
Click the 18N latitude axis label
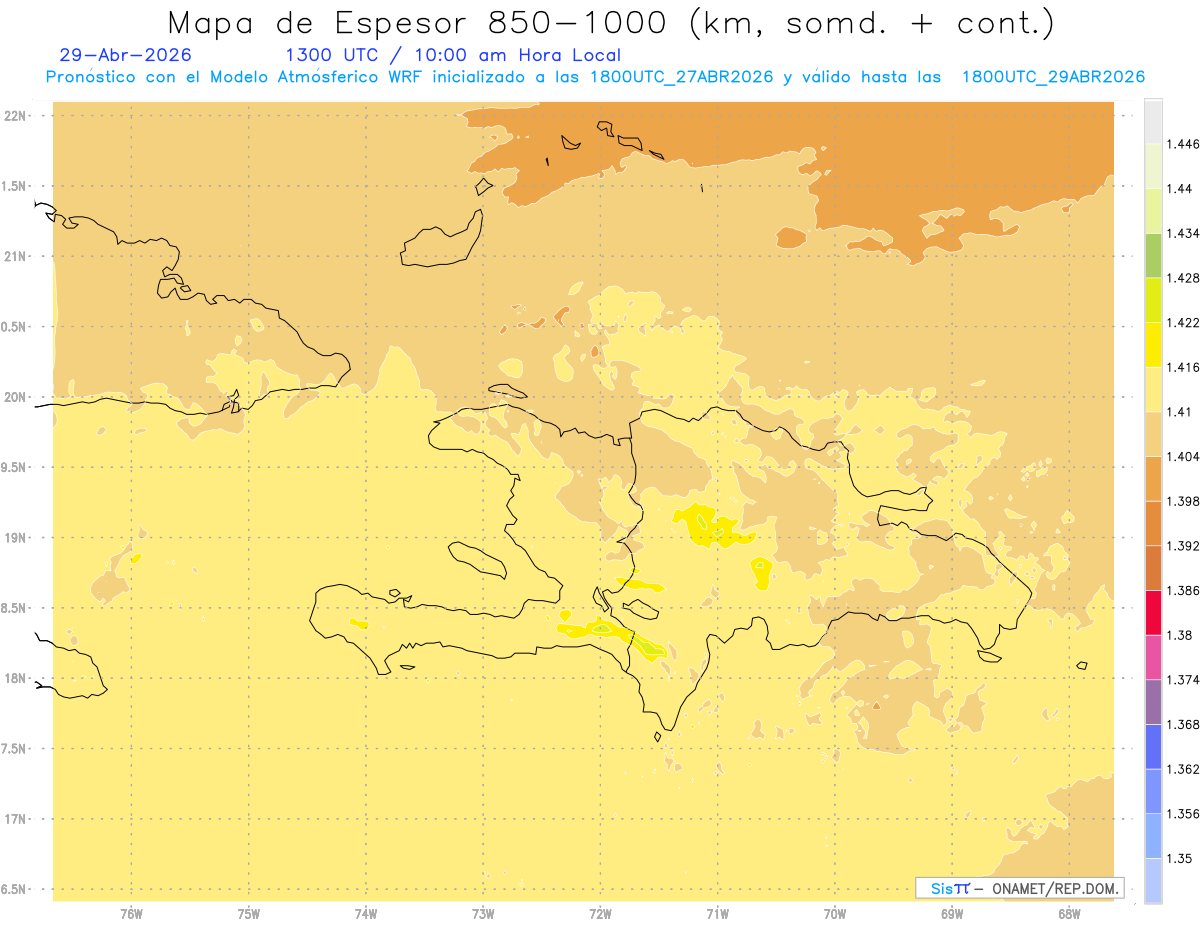click(x=16, y=678)
